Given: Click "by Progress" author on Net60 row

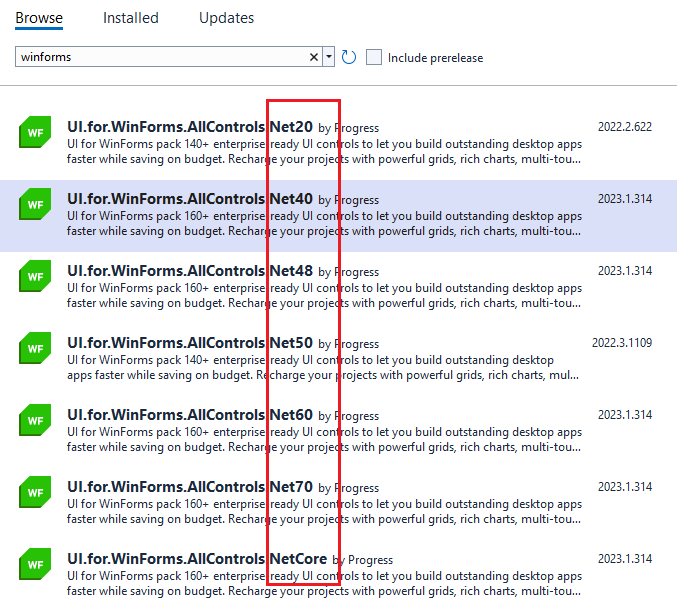Looking at the screenshot, I should (x=348, y=416).
